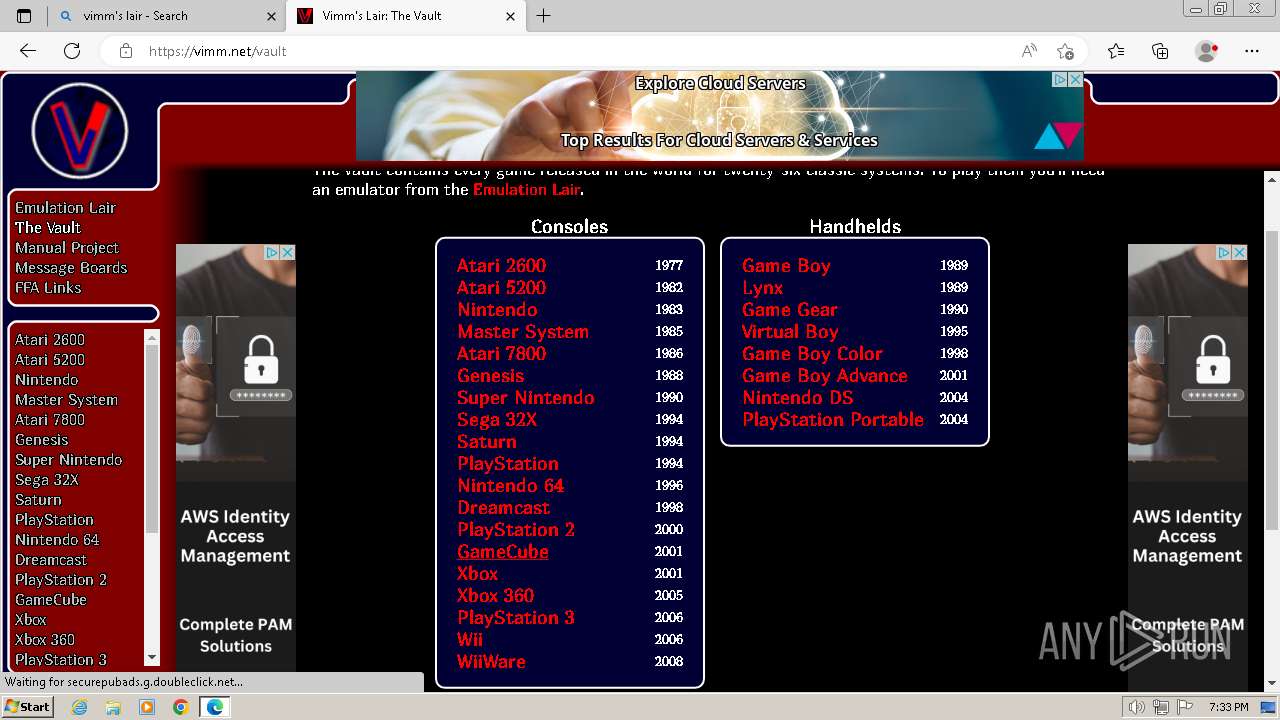View site info via padlock icon
1280x720 pixels.
tap(125, 51)
